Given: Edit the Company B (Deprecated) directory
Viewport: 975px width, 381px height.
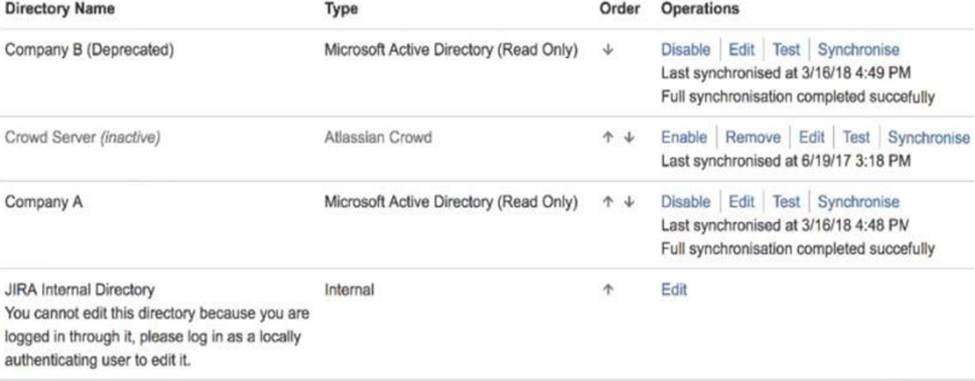Looking at the screenshot, I should (741, 50).
